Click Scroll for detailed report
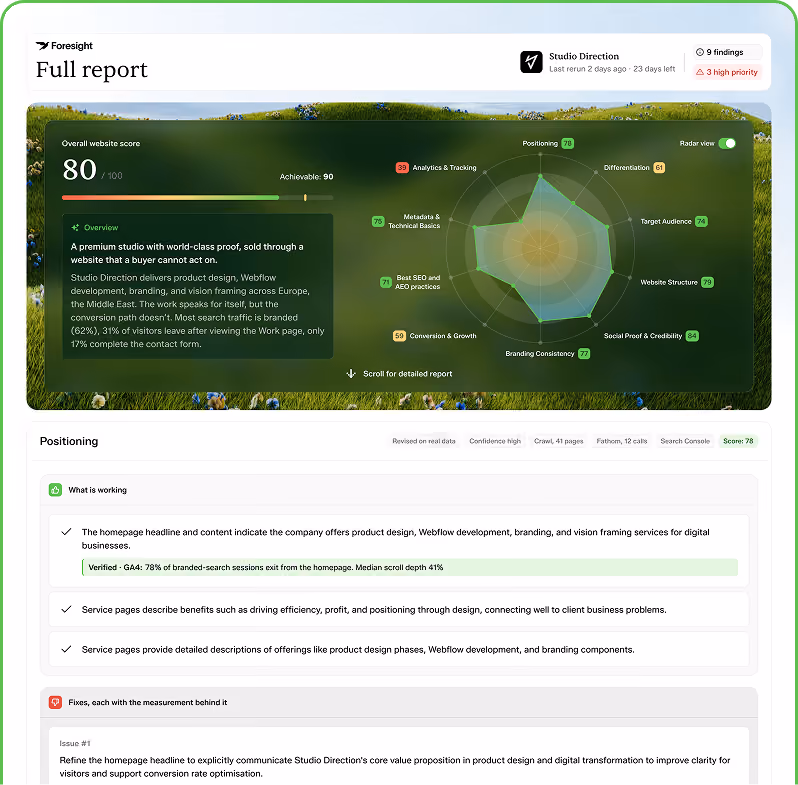 click(x=408, y=374)
